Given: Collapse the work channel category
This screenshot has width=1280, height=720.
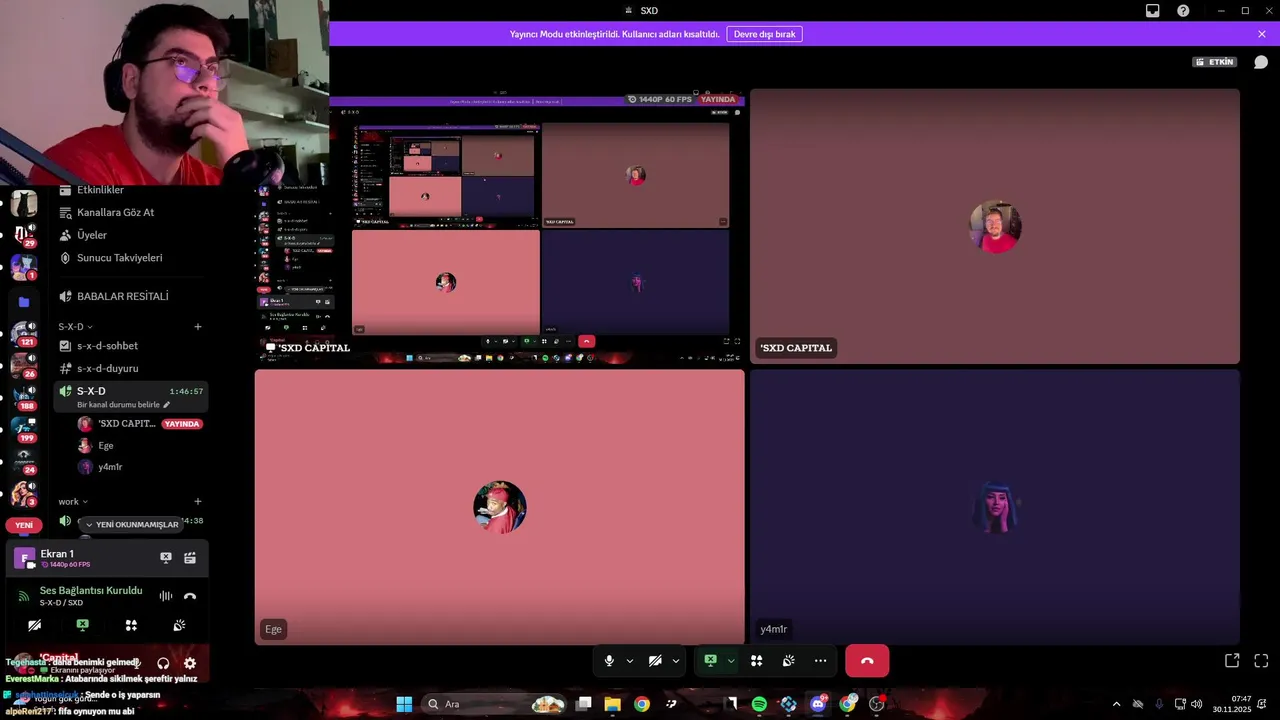Looking at the screenshot, I should point(73,502).
